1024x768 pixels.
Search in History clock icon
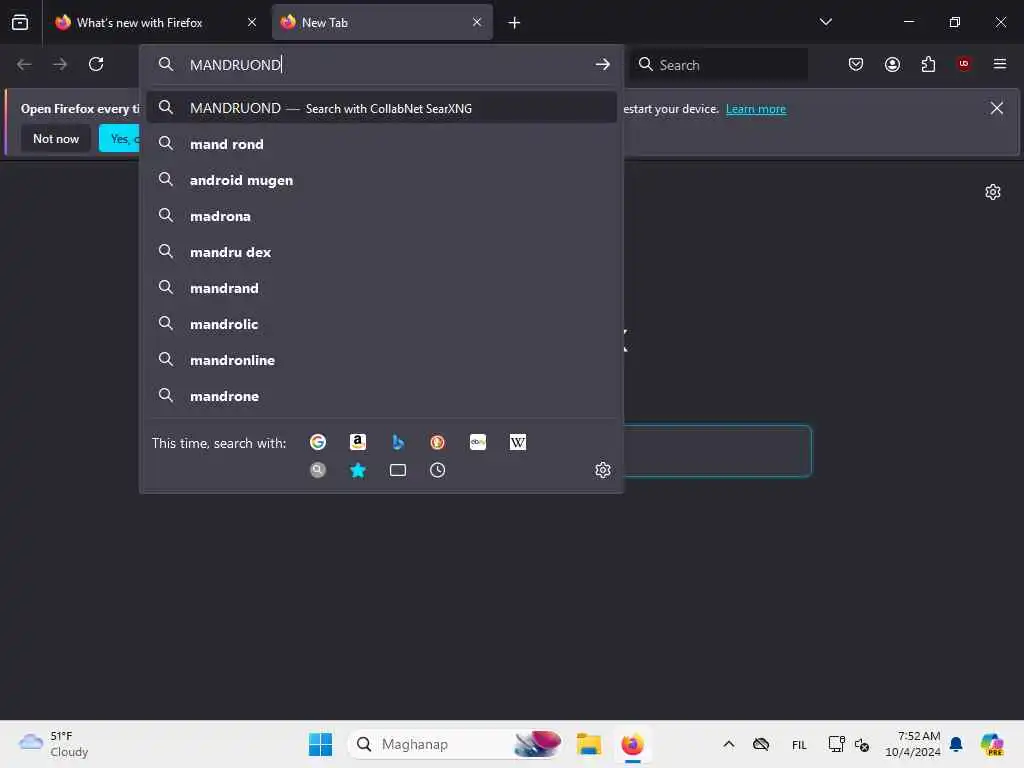click(x=438, y=470)
